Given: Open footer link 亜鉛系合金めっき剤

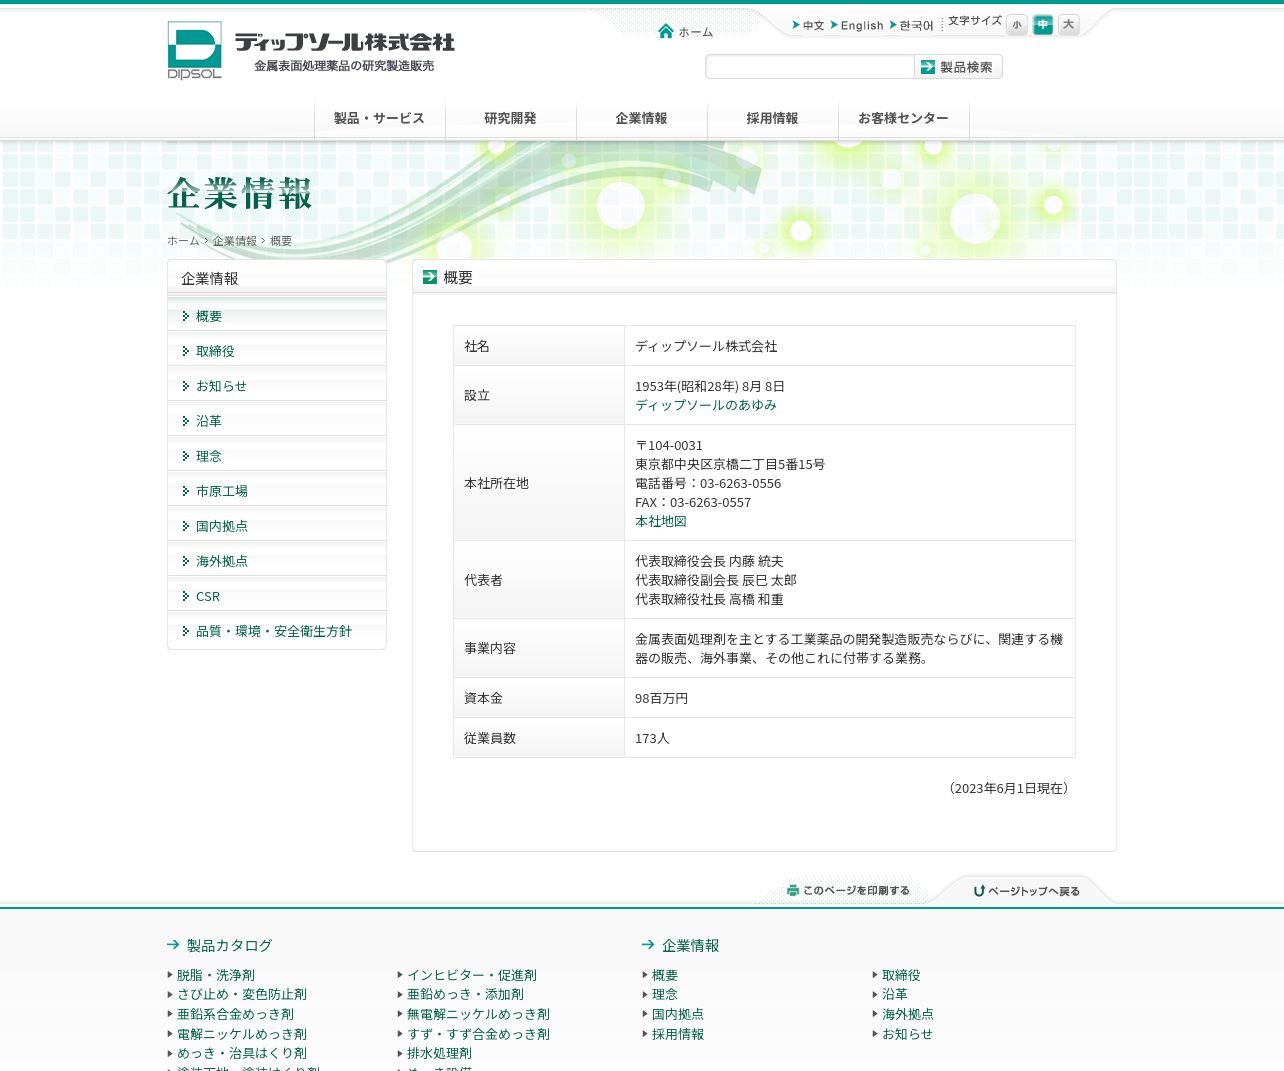Looking at the screenshot, I should [x=235, y=1014].
